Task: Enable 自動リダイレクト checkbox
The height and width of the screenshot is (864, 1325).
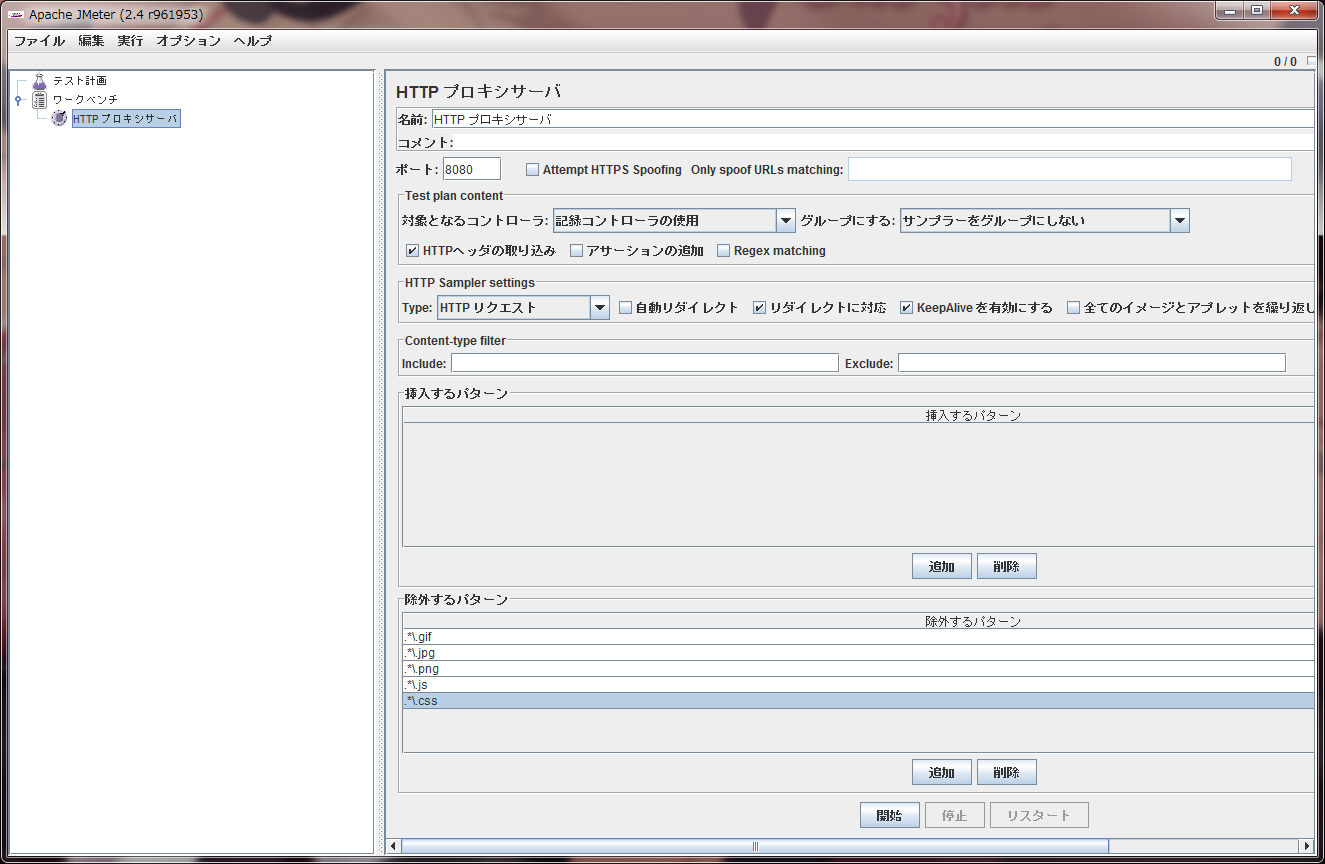Action: pos(625,308)
